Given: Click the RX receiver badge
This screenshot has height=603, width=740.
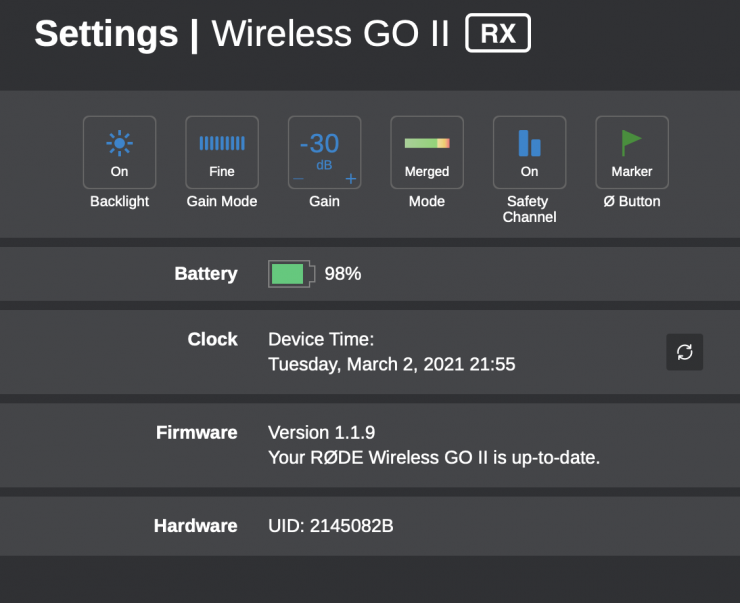Looking at the screenshot, I should (x=498, y=34).
